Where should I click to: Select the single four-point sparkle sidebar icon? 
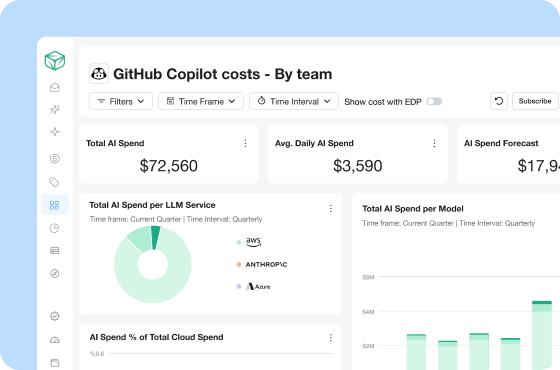pos(55,132)
